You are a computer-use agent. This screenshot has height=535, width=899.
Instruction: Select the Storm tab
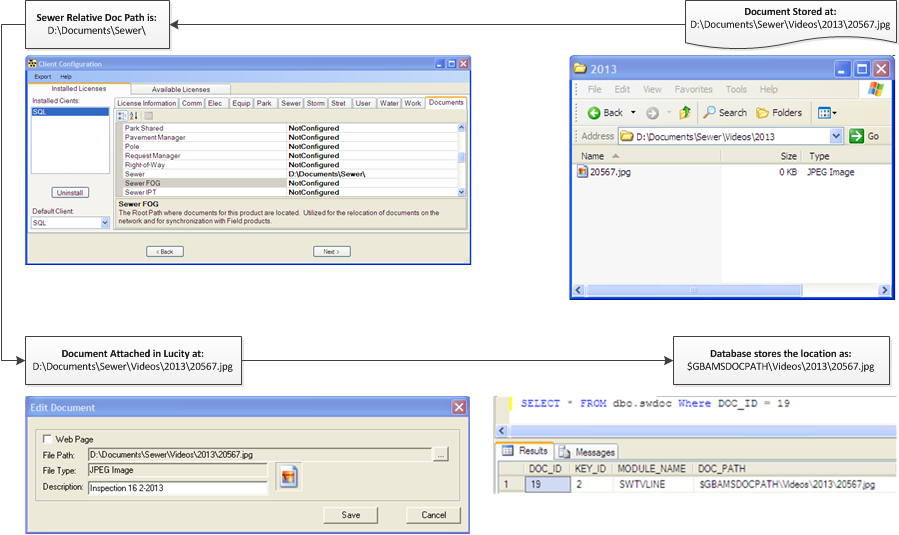coord(315,103)
